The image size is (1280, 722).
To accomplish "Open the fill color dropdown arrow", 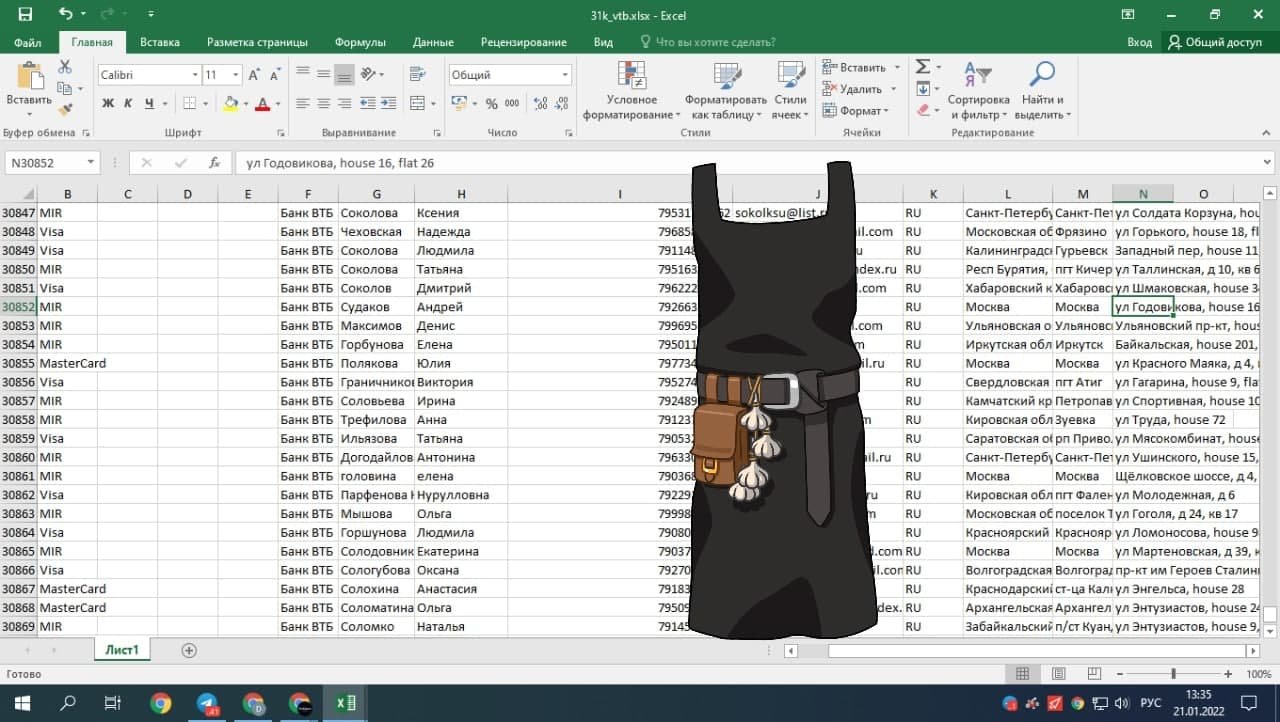I will 245,103.
